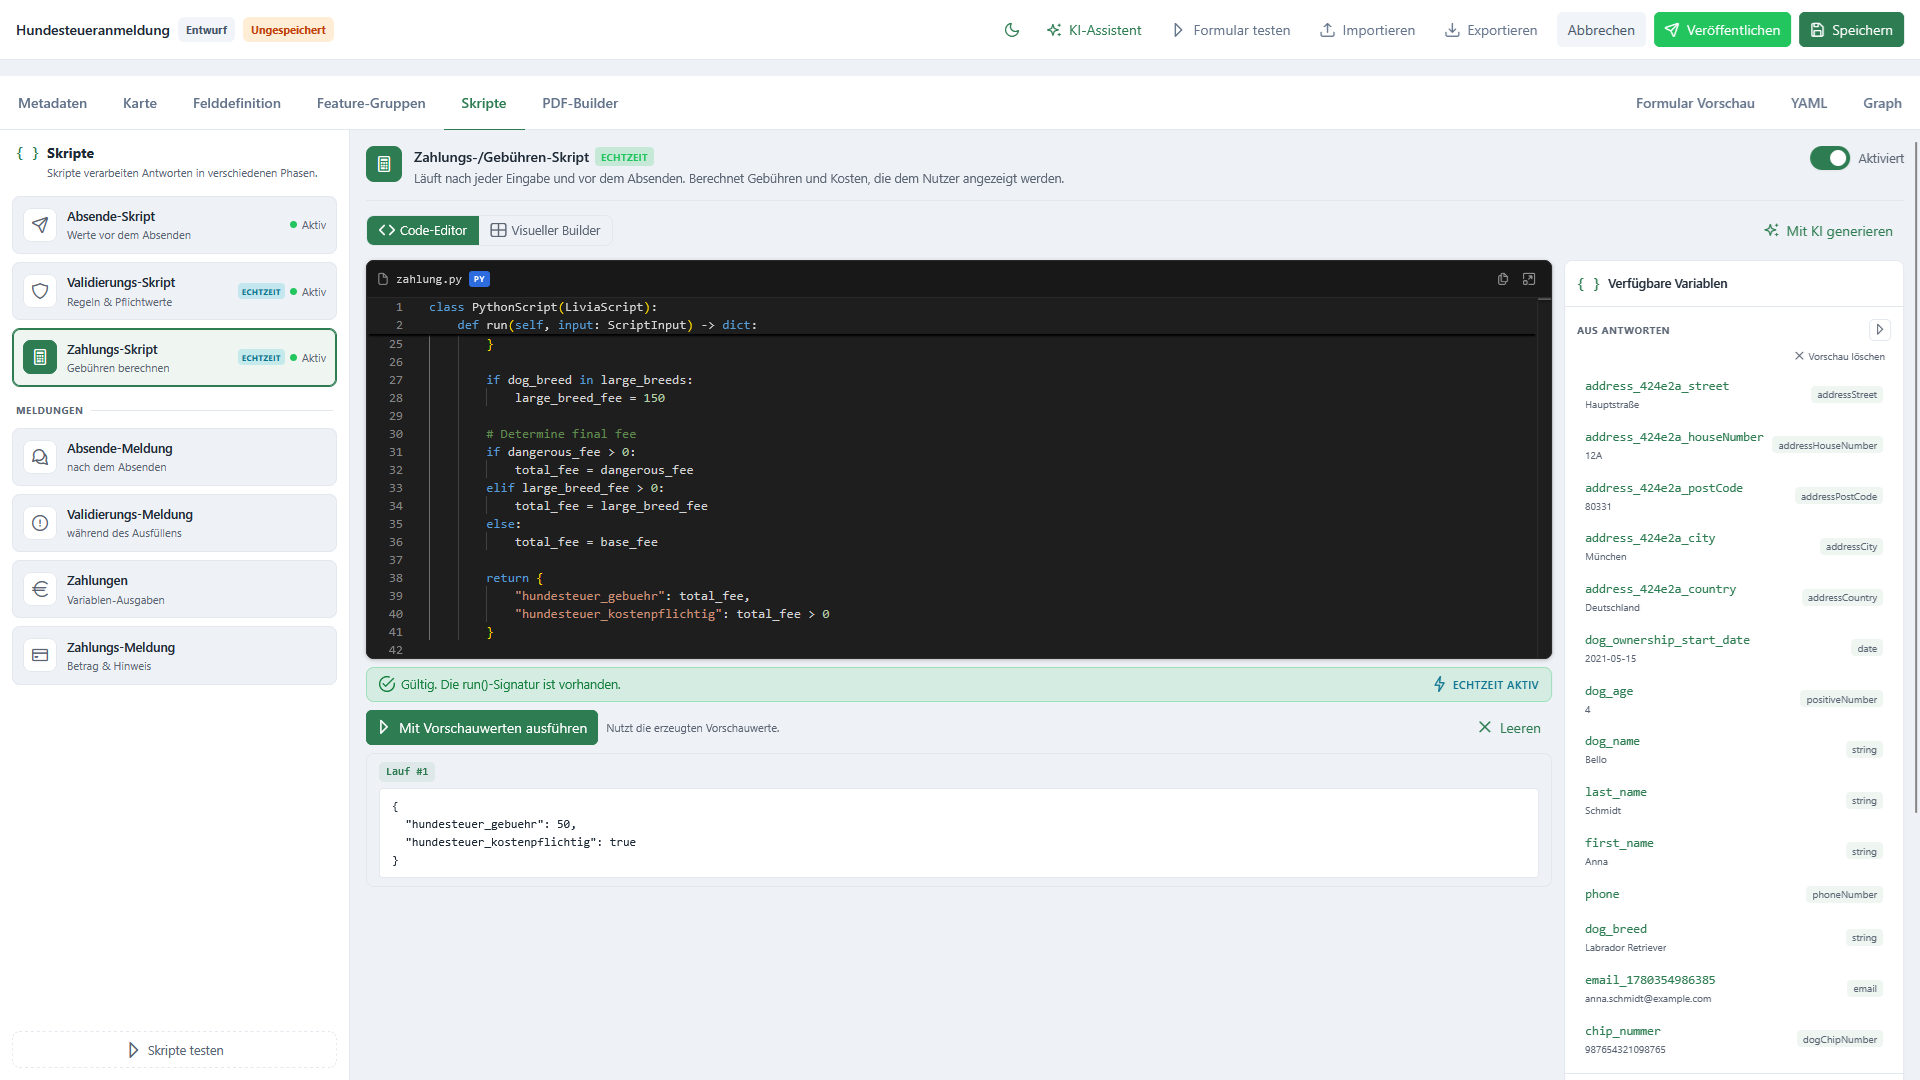
Task: Select the Skripte tab
Action: coord(484,103)
